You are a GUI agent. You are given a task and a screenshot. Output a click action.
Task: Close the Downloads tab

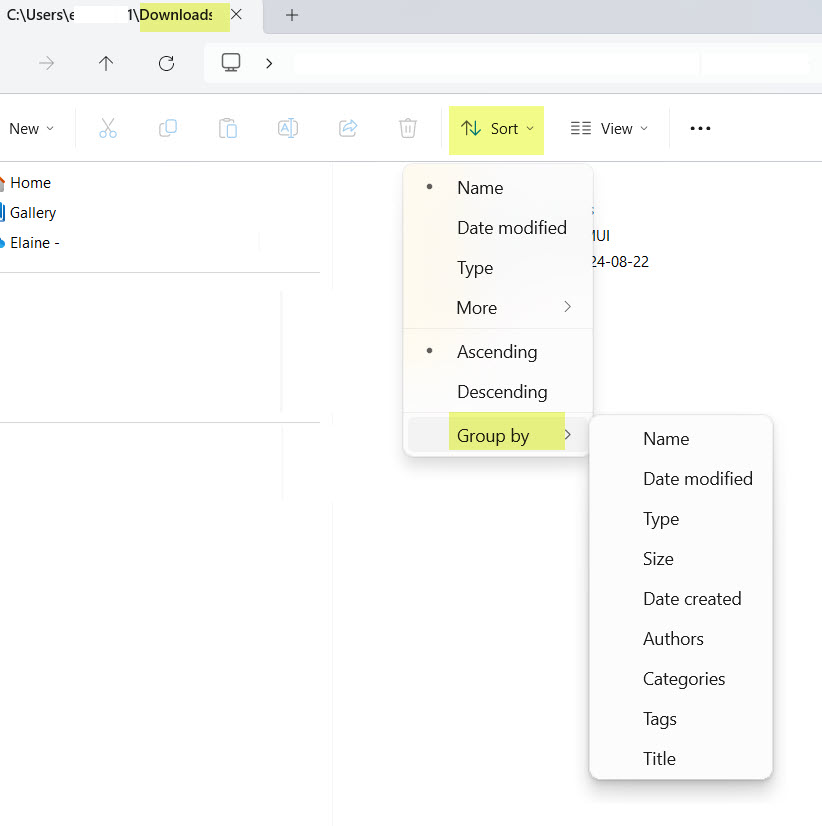237,14
